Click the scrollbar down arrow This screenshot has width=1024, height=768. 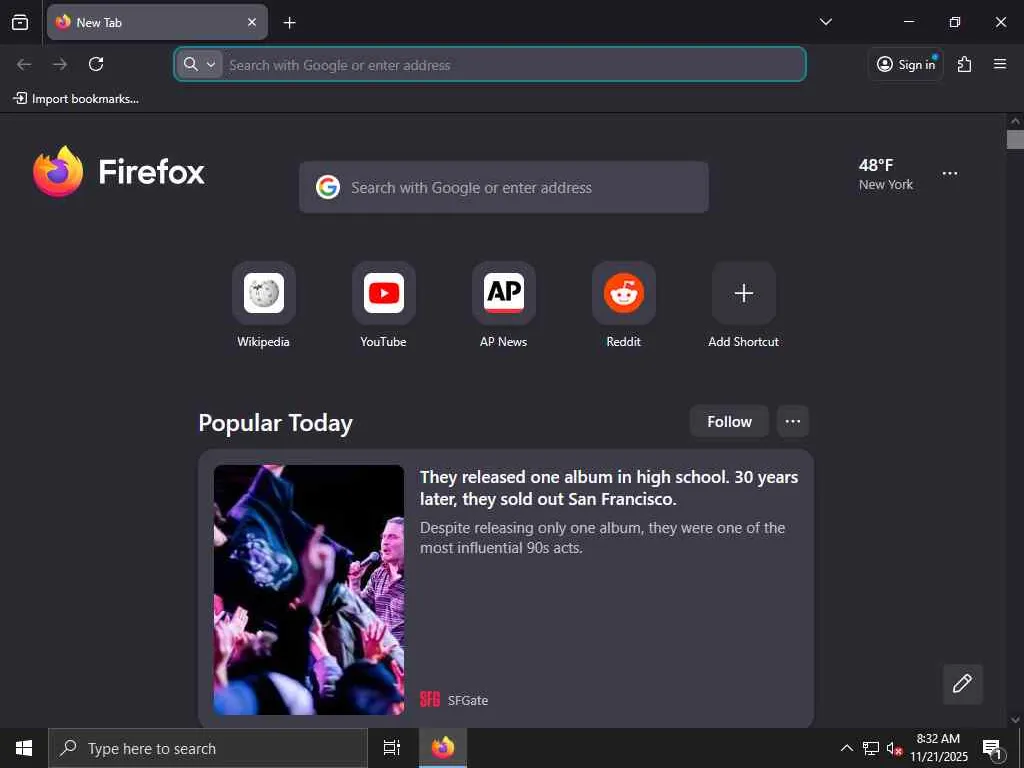pos(1015,720)
